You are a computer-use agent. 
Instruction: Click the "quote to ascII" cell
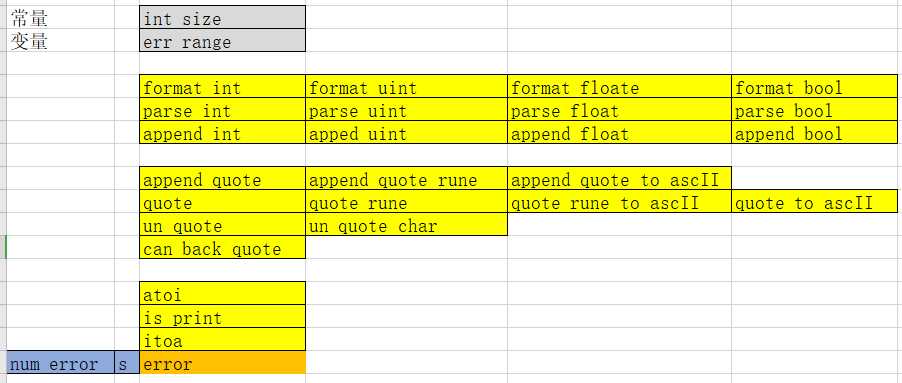[815, 201]
